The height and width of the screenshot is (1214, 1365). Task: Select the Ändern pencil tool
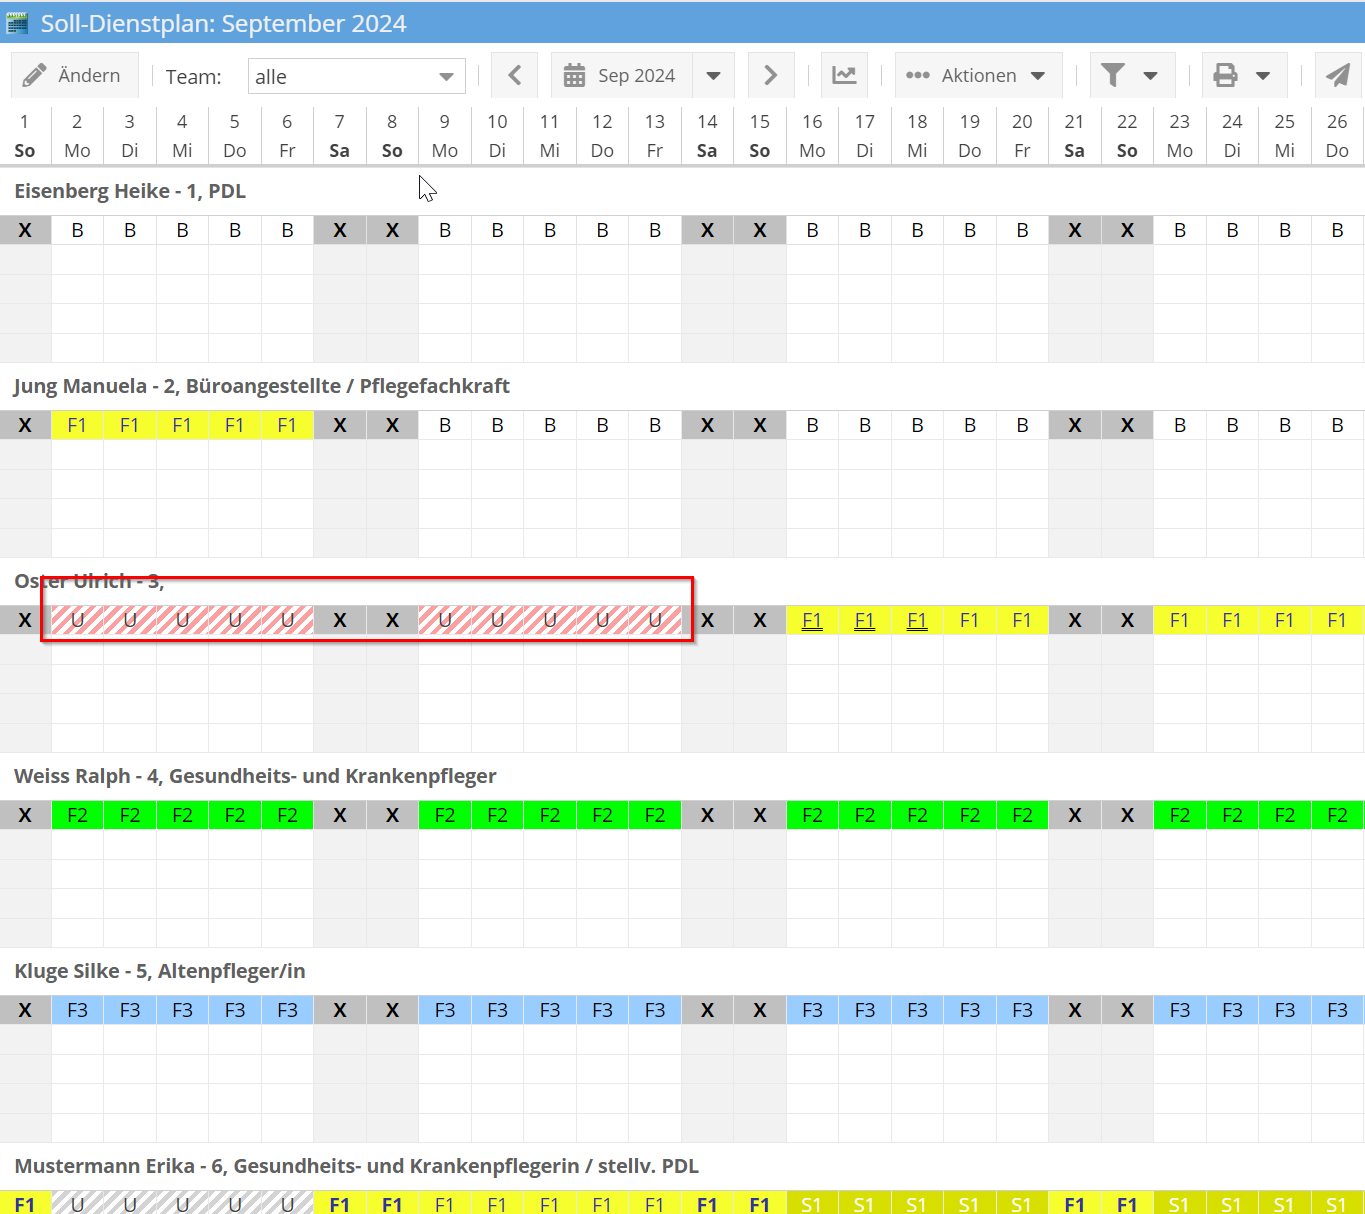point(74,74)
